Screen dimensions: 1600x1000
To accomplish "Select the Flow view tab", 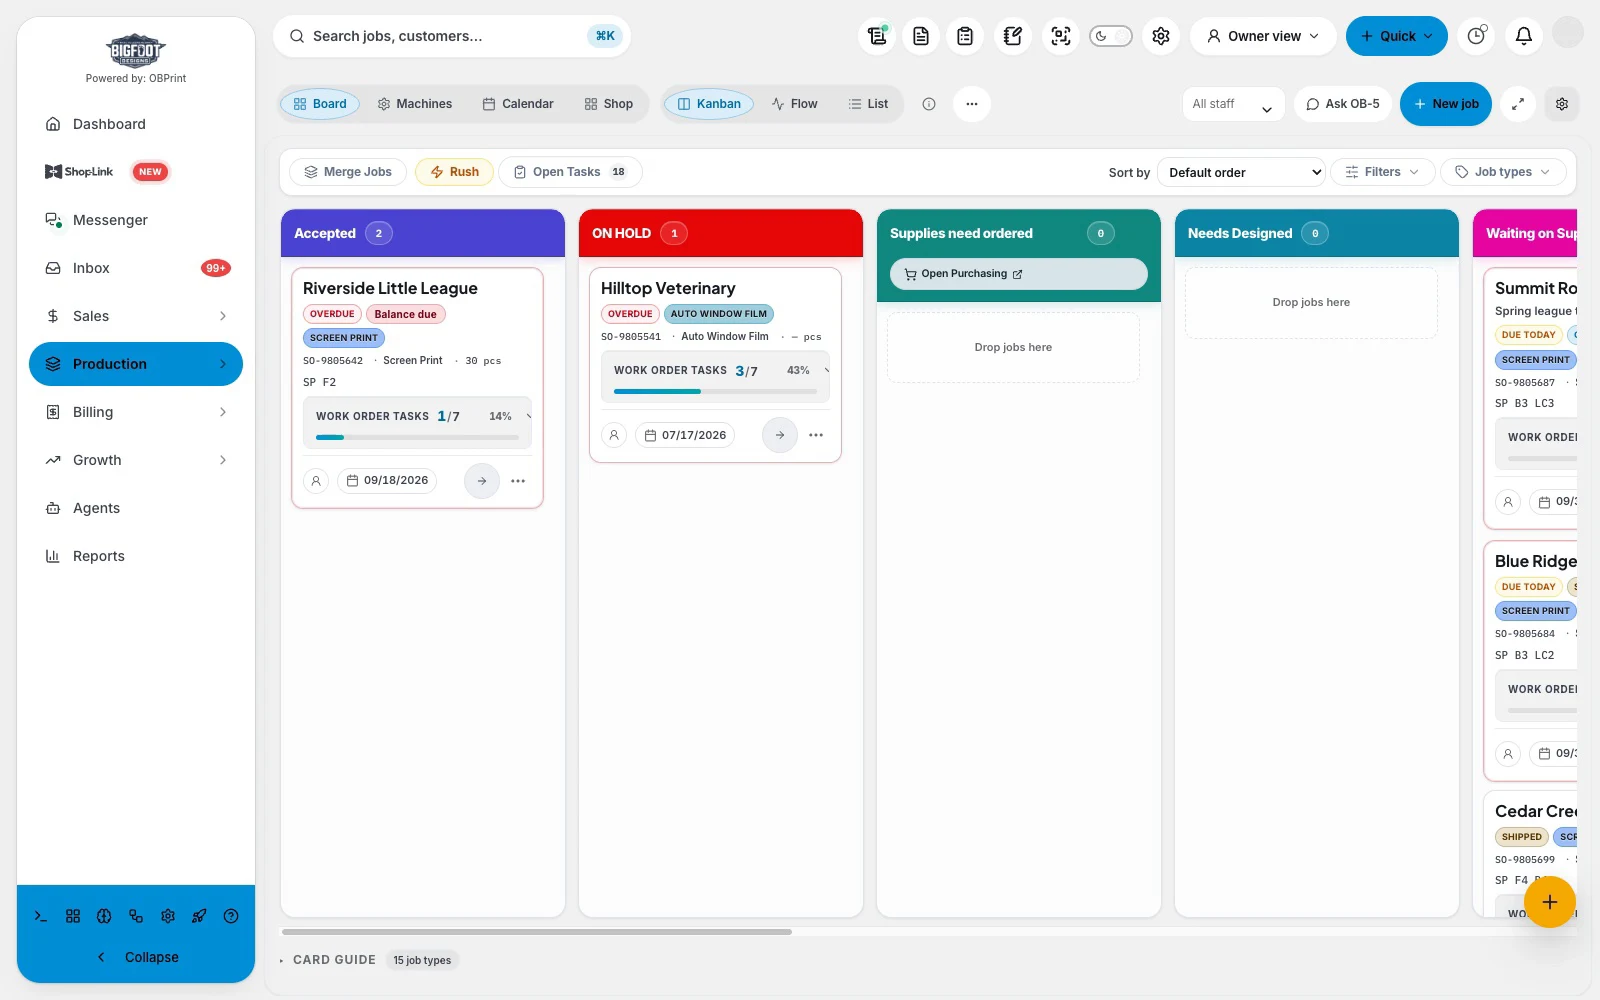I will (795, 104).
